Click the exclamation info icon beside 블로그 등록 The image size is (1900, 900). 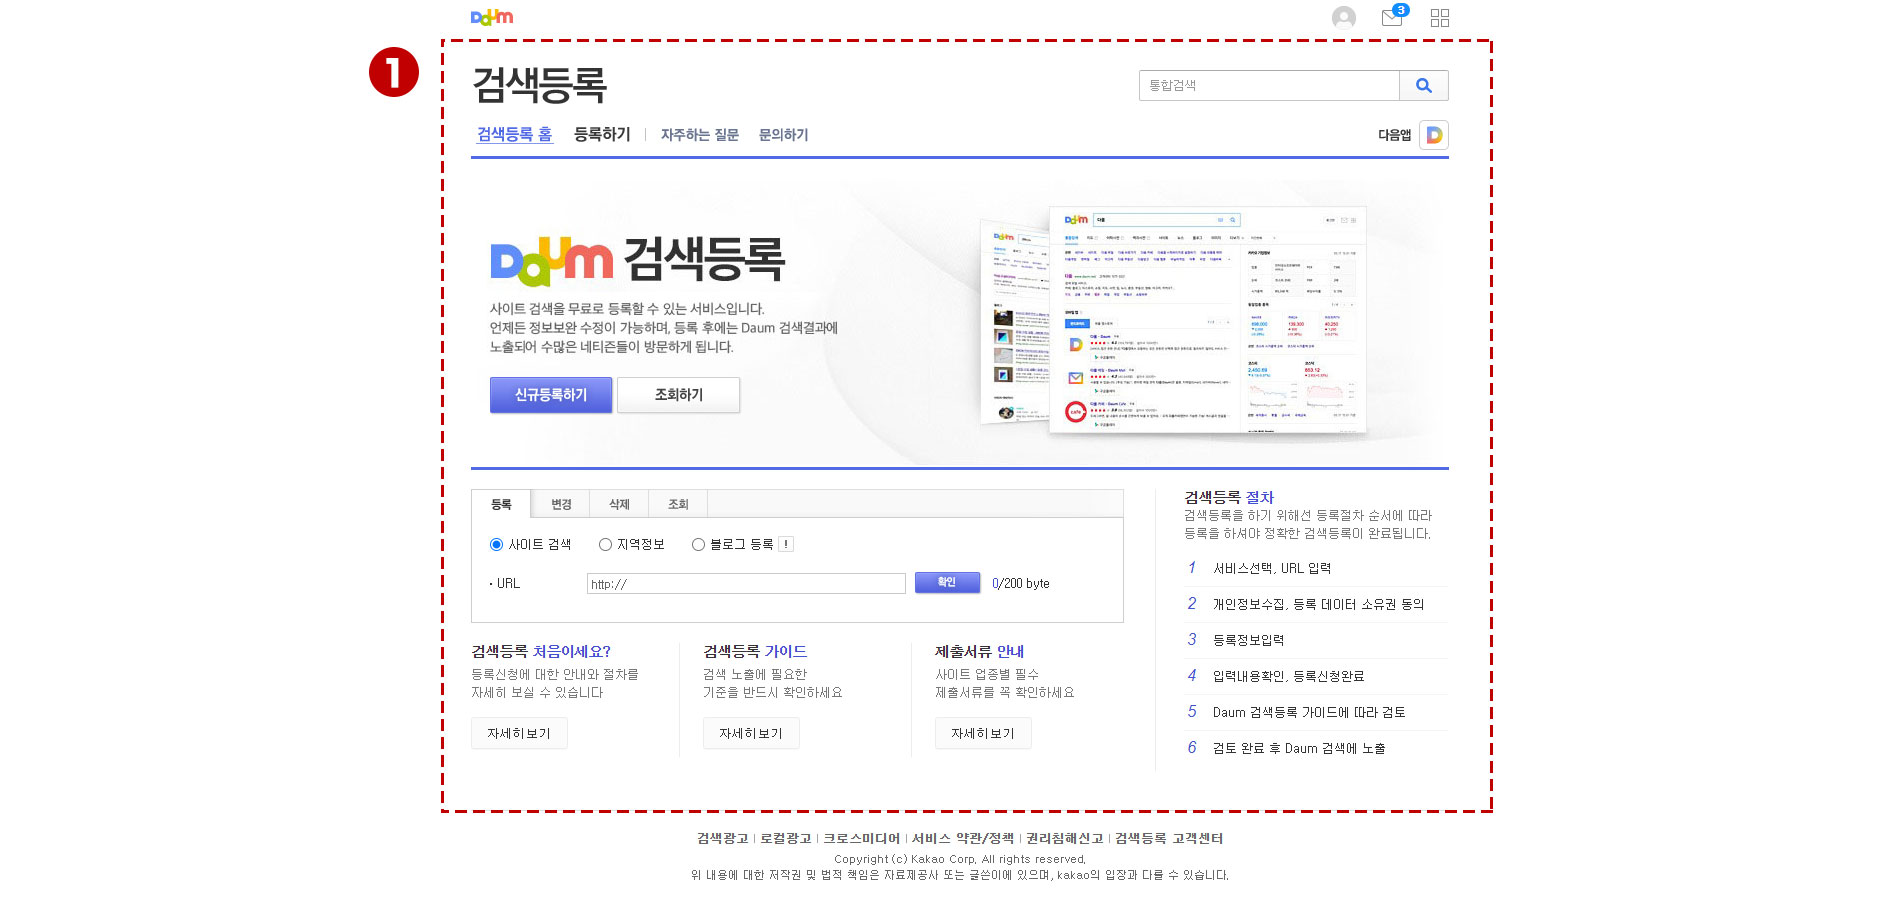tap(786, 544)
